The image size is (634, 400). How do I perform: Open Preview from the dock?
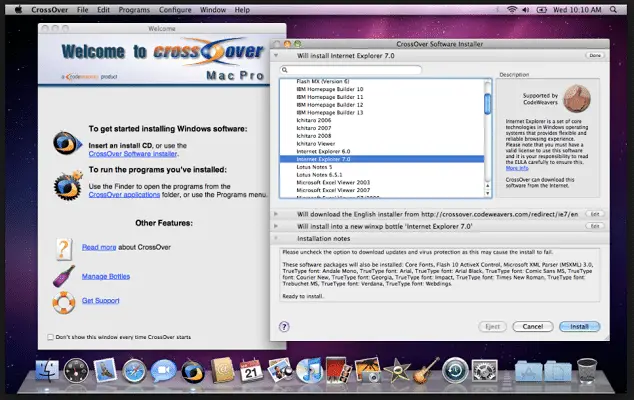280,370
